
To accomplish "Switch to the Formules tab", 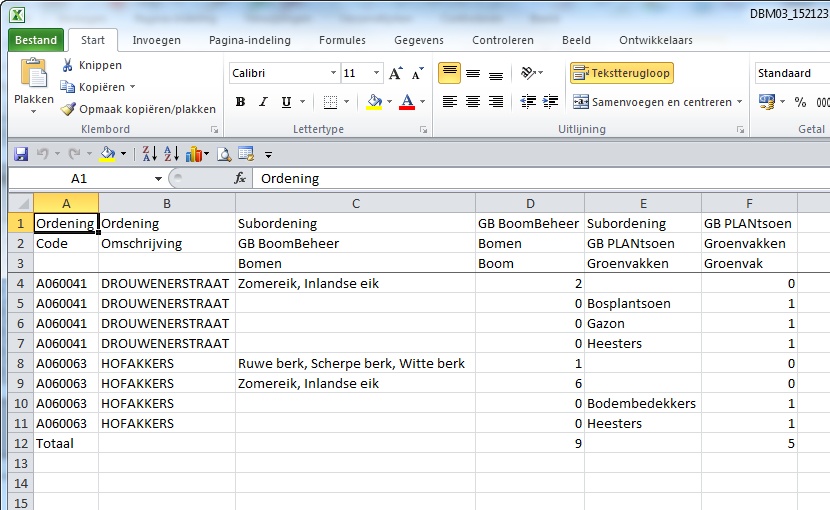I will click(342, 40).
